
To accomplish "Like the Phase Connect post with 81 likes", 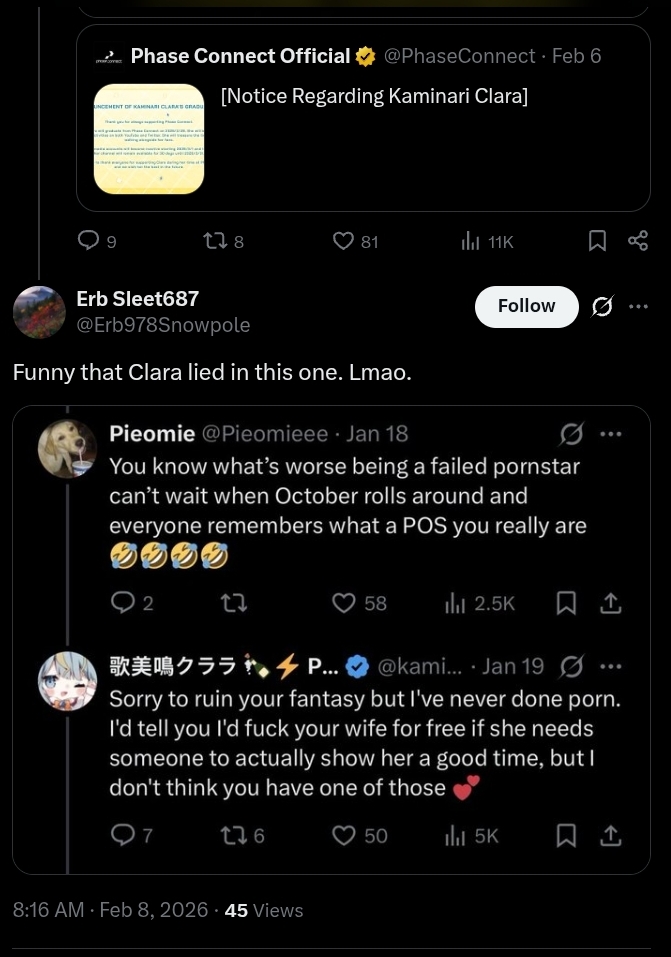I will (x=344, y=241).
